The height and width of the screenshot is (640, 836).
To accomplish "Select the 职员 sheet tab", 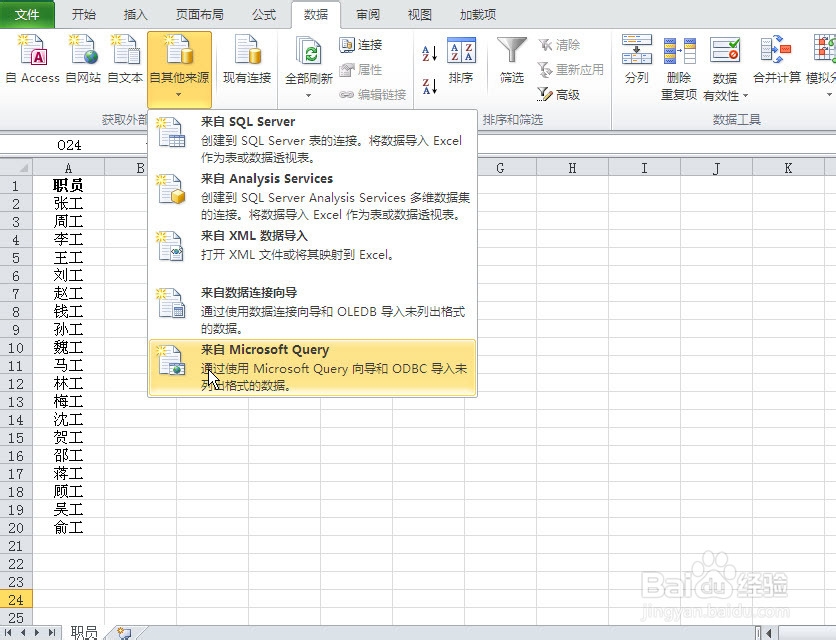I will 84,630.
